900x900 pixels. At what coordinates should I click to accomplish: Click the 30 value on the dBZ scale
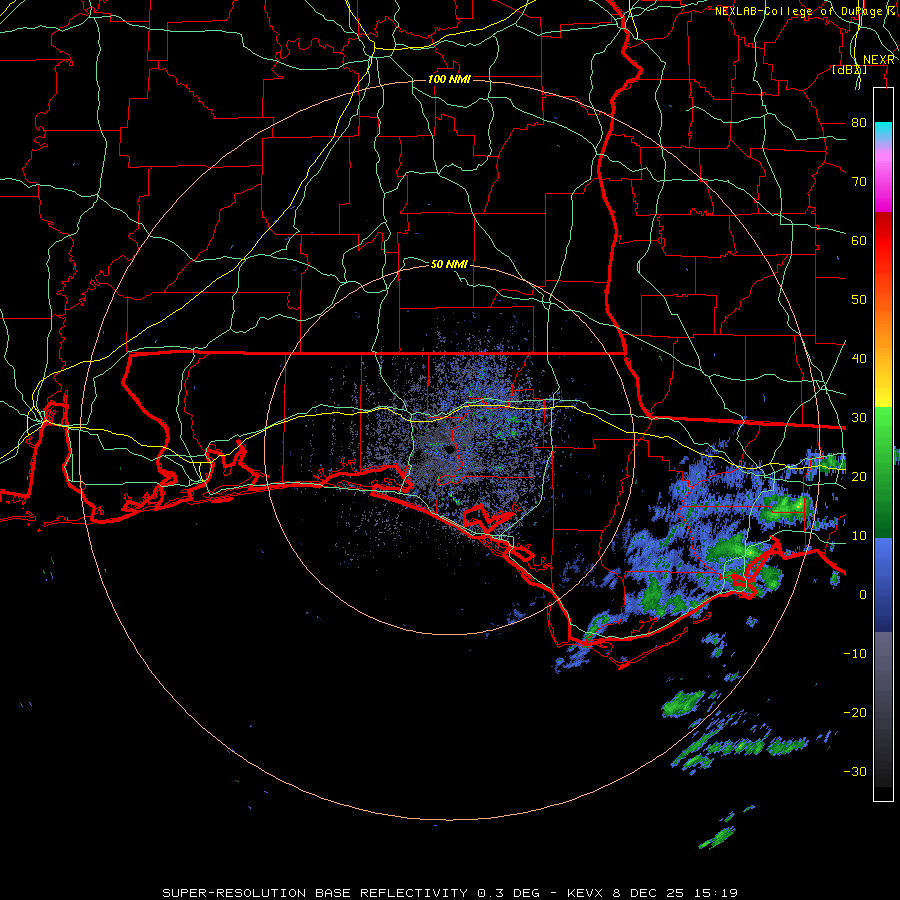click(859, 418)
